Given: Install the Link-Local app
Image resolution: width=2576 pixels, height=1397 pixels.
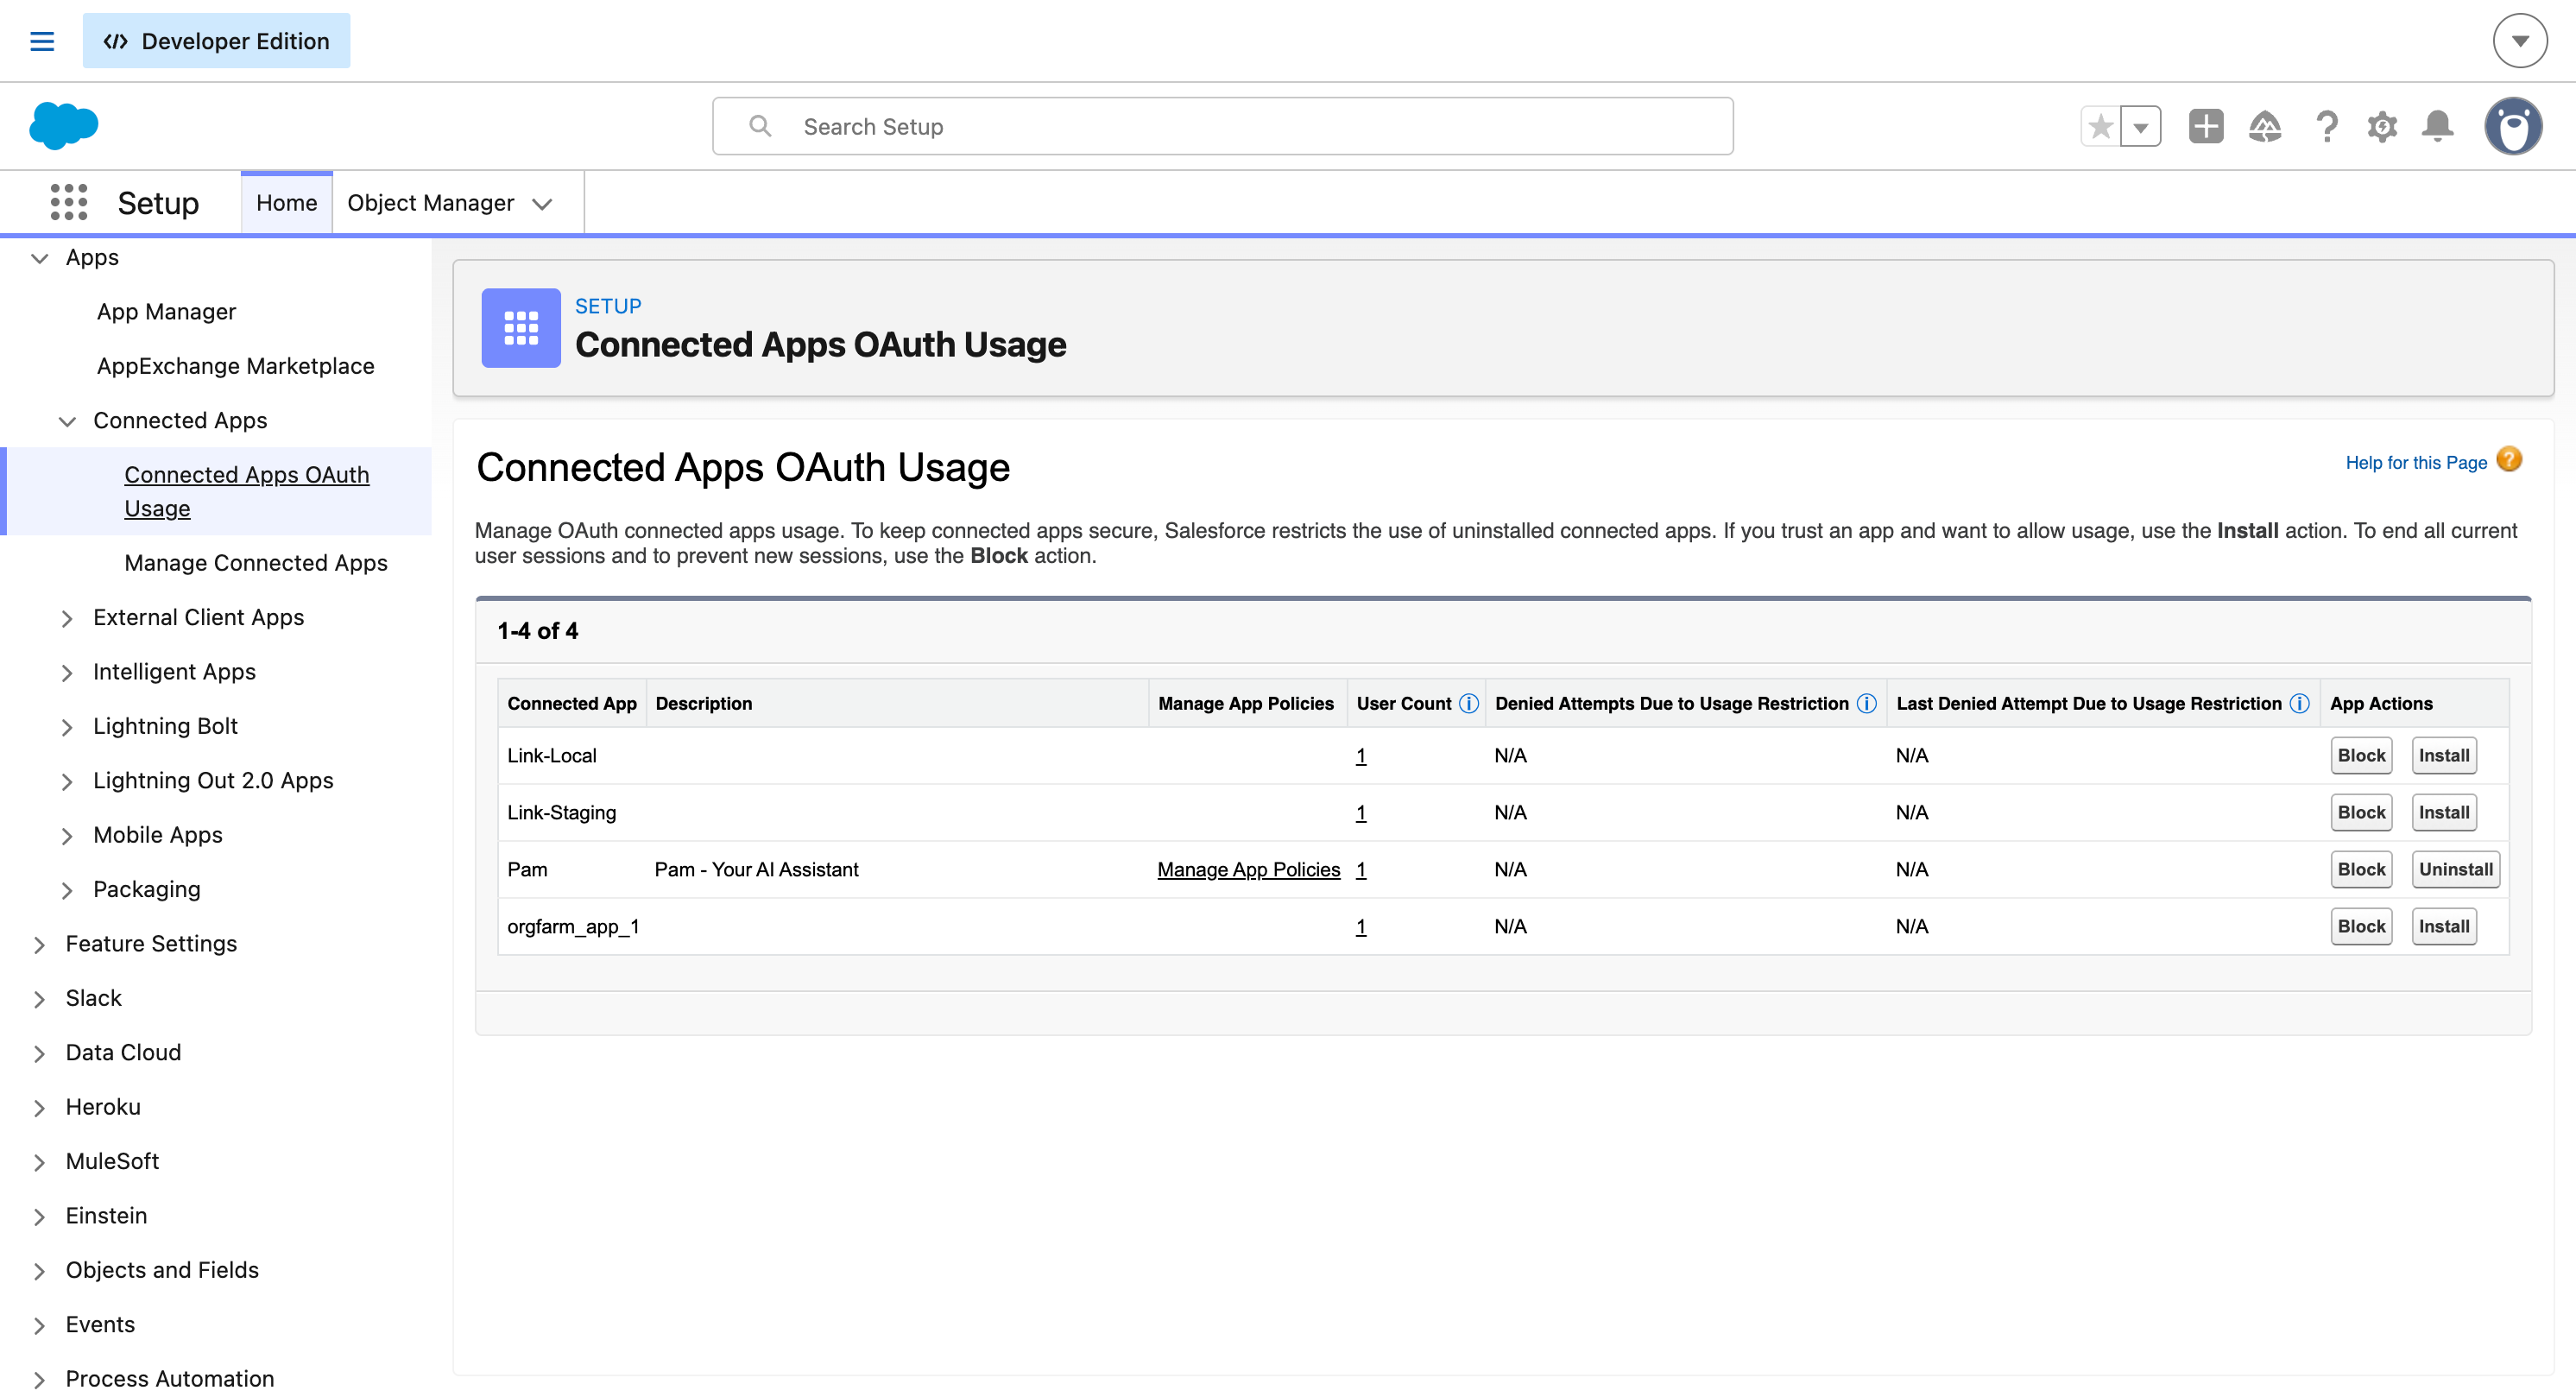Looking at the screenshot, I should (x=2444, y=756).
